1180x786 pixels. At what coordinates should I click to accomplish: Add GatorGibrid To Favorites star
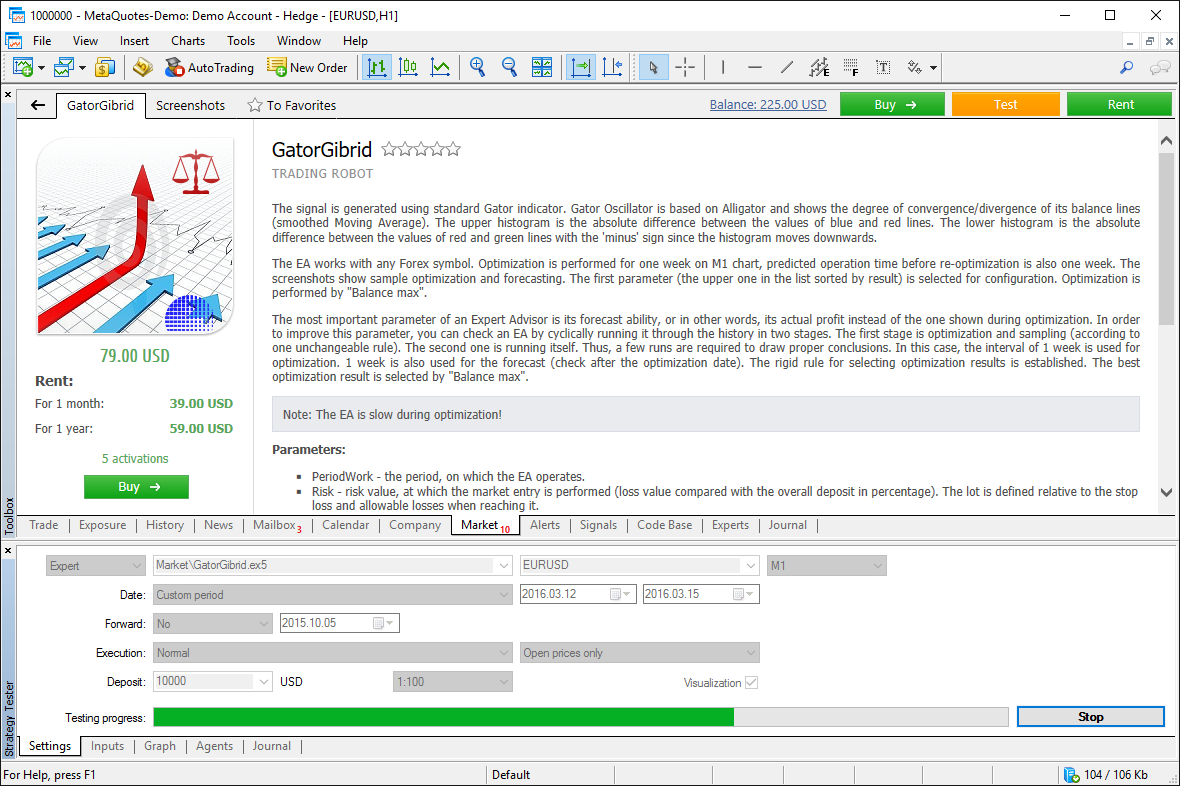[291, 105]
